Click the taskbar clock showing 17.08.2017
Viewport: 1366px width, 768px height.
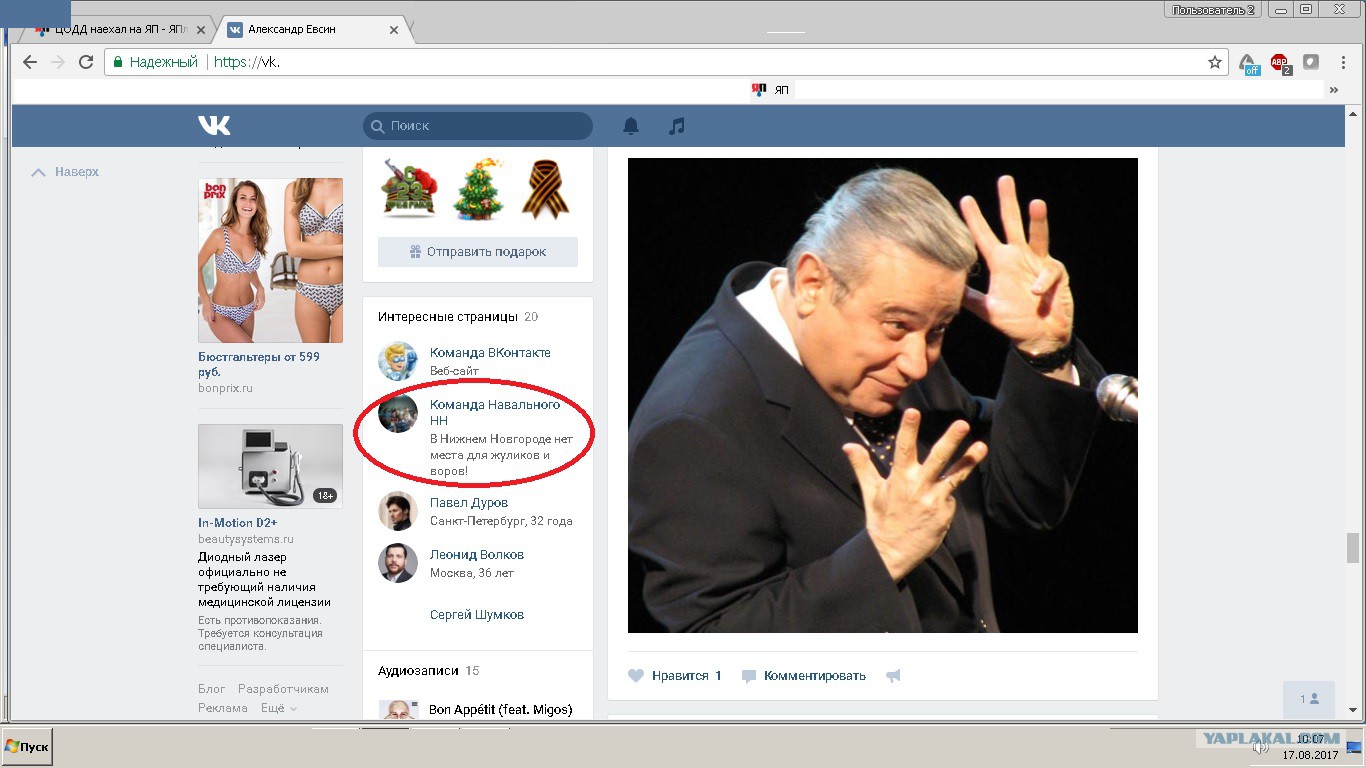[x=1310, y=747]
